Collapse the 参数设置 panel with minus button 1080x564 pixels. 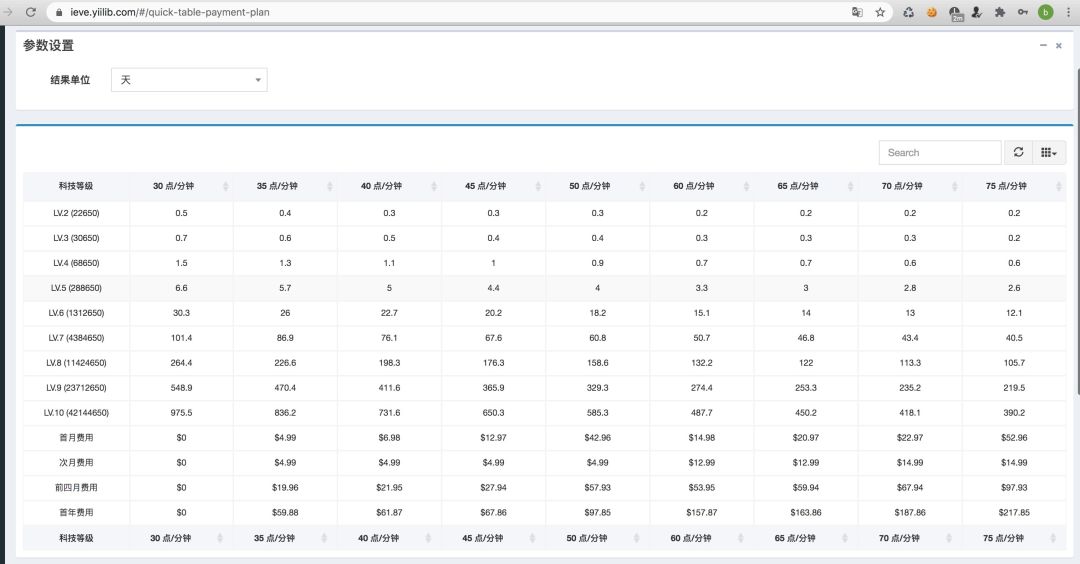tap(1043, 45)
